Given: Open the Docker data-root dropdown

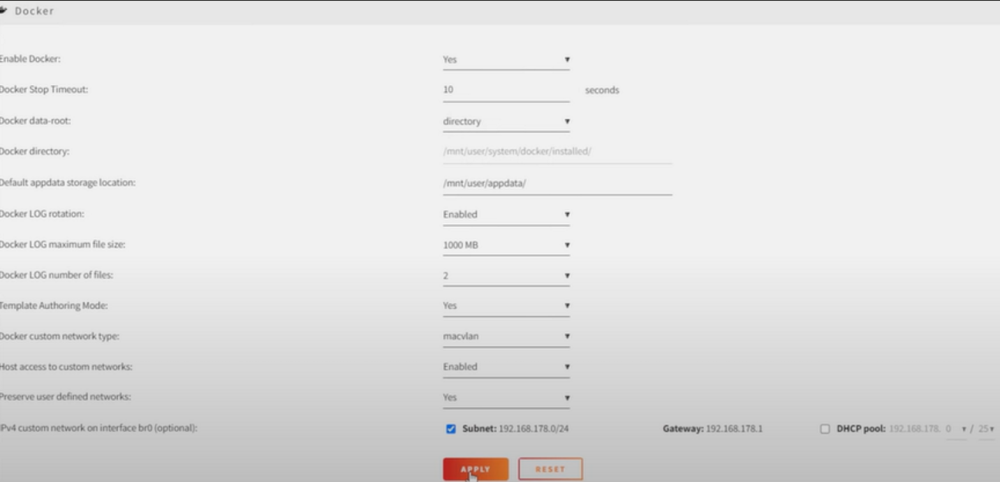Looking at the screenshot, I should tap(506, 121).
